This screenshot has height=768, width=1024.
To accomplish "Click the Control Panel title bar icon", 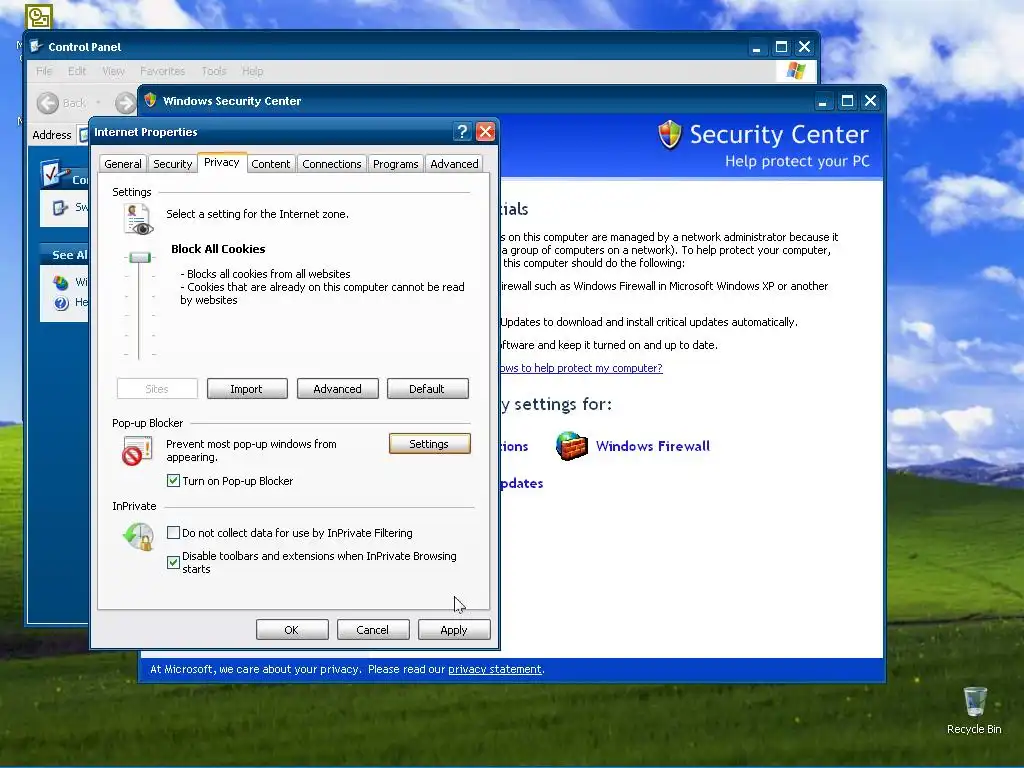I will (x=37, y=46).
